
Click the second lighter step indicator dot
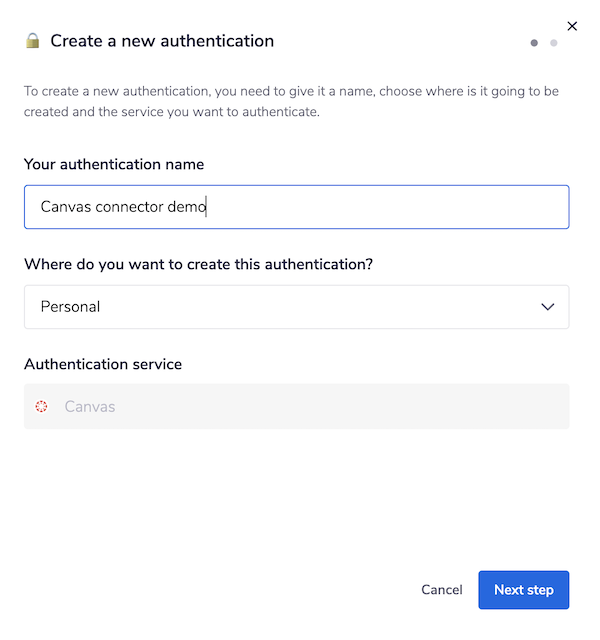click(x=554, y=43)
